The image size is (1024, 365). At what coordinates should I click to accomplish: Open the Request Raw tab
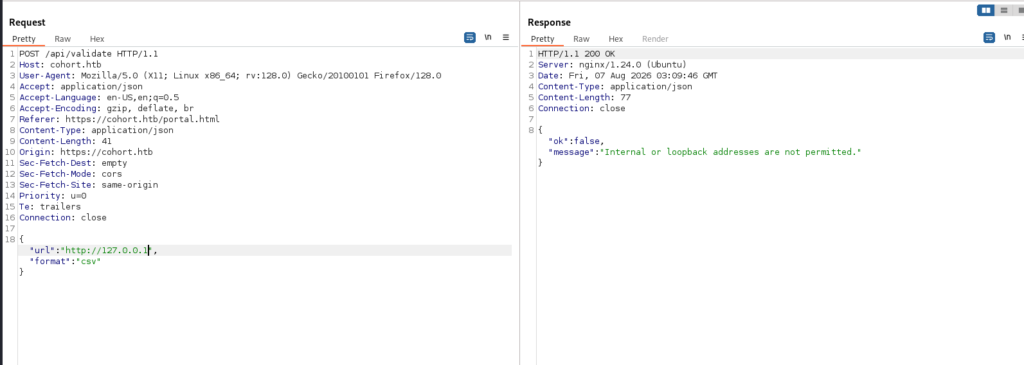click(63, 39)
